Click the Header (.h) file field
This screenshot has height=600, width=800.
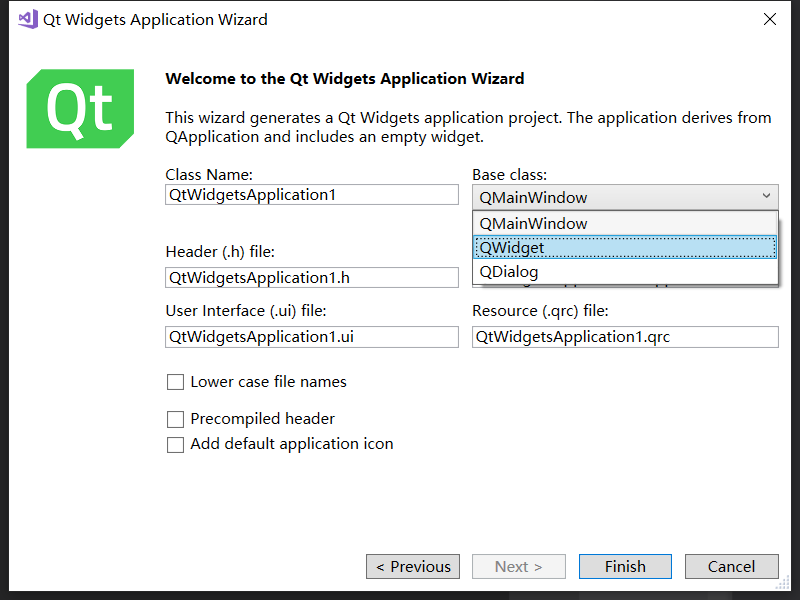tap(312, 278)
